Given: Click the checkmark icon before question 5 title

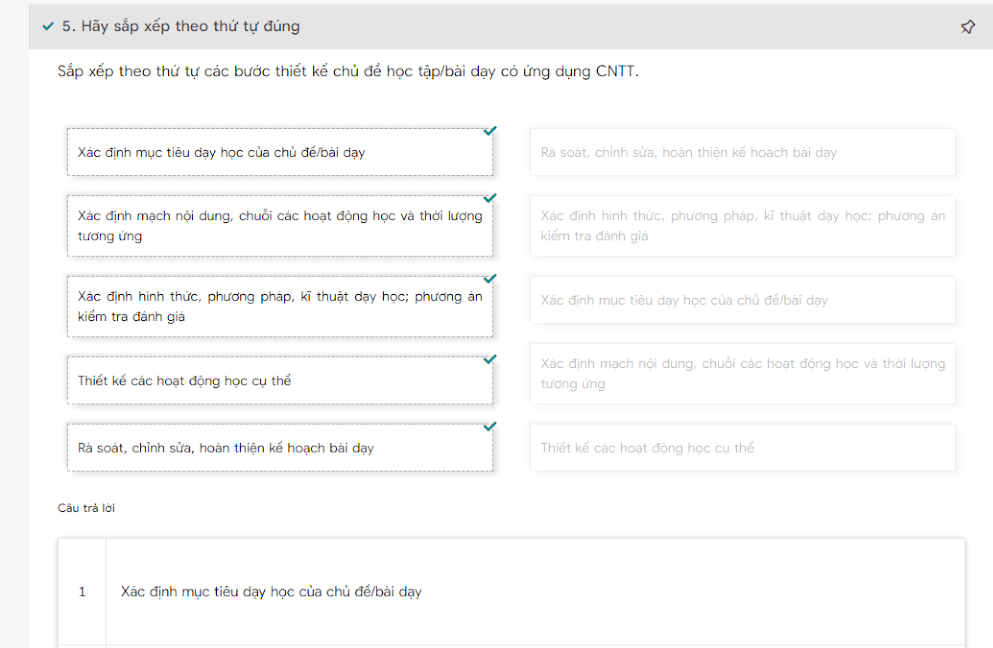Looking at the screenshot, I should coord(48,27).
